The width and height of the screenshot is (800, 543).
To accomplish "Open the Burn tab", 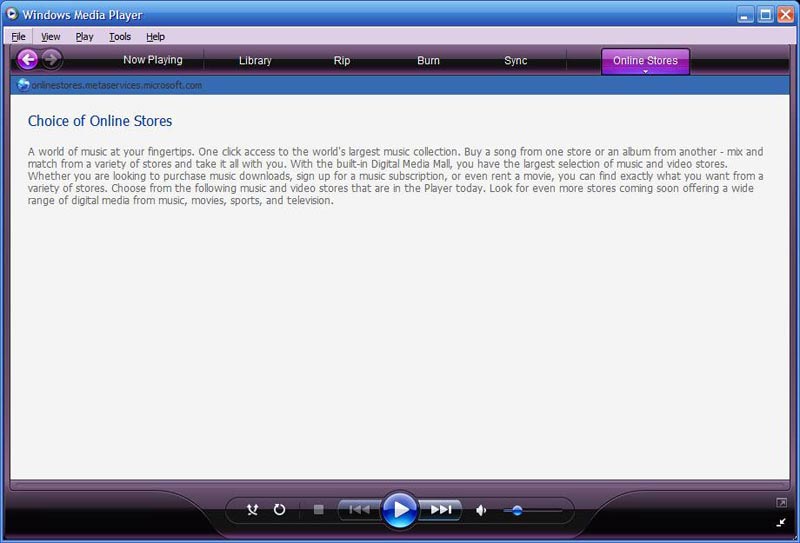I will 428,61.
